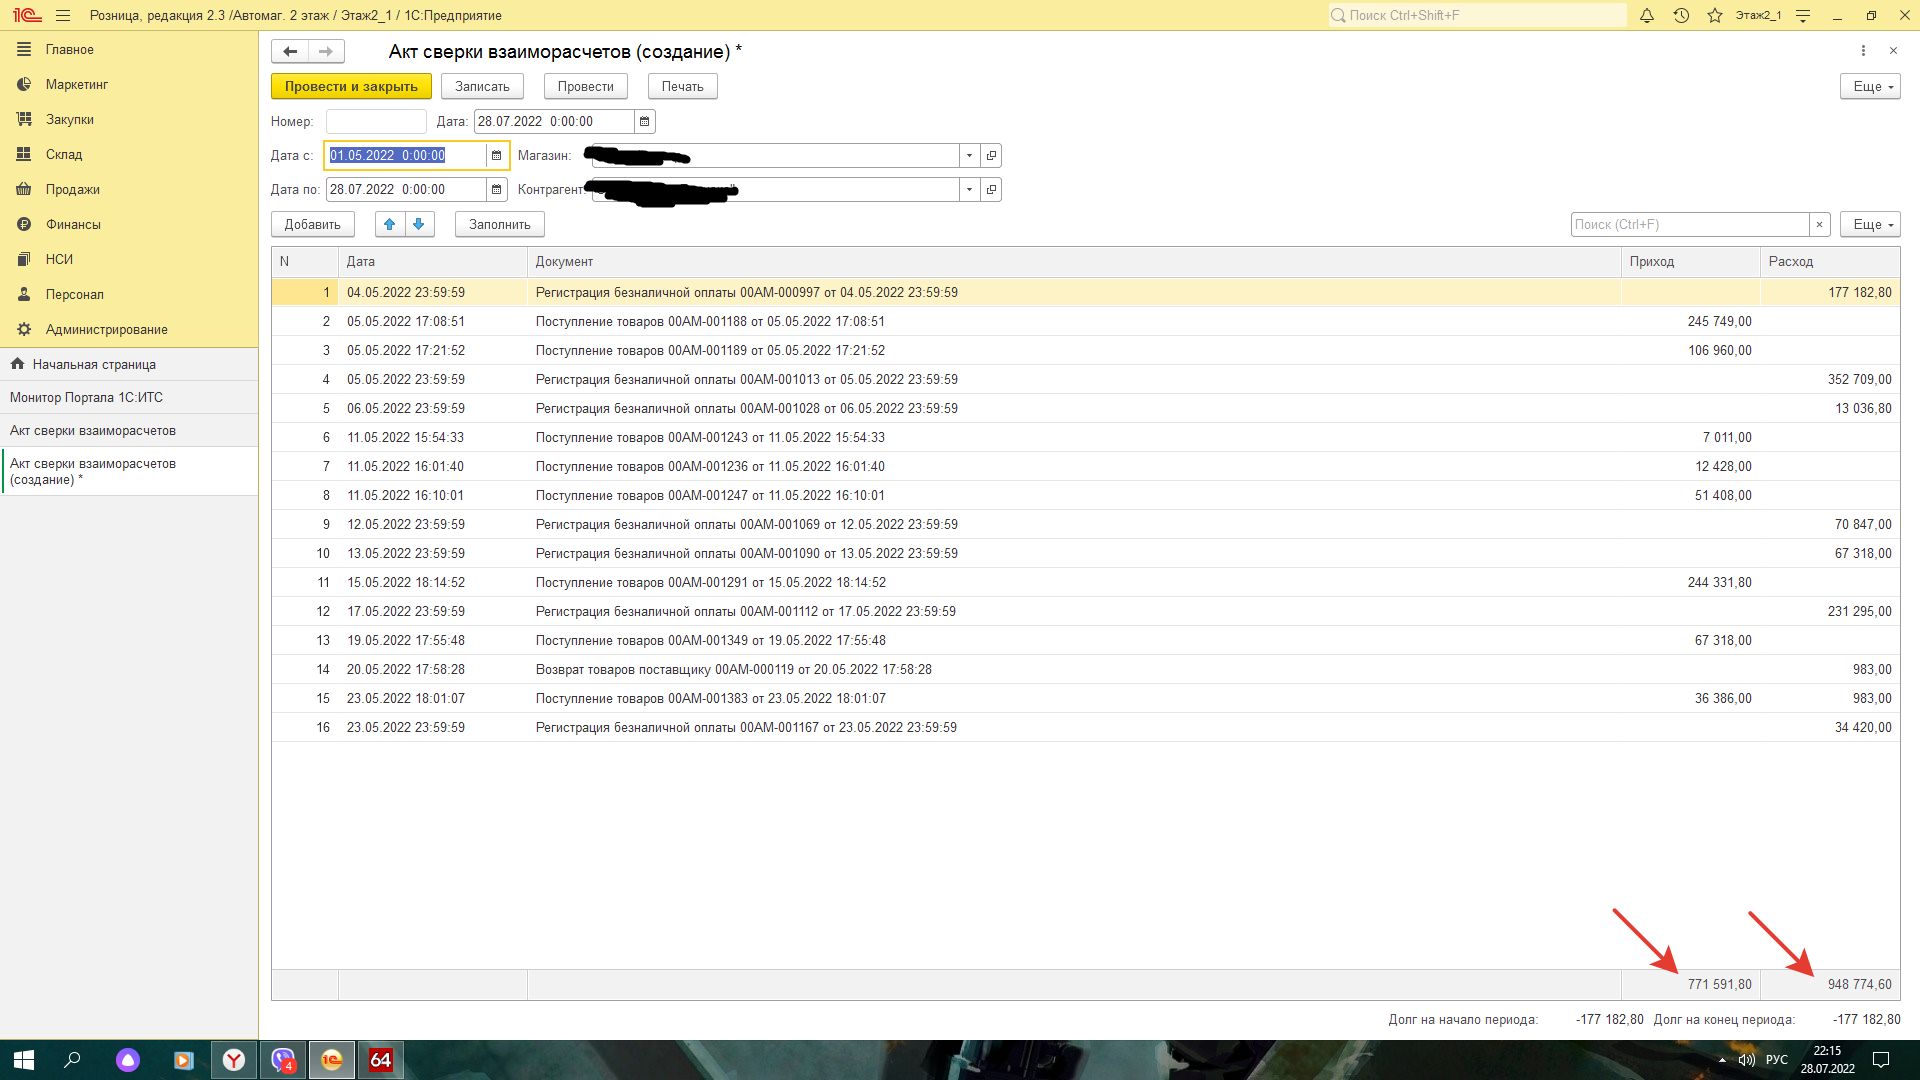Open Администрирование section
Viewport: 1920px width, 1080px height.
click(x=129, y=329)
